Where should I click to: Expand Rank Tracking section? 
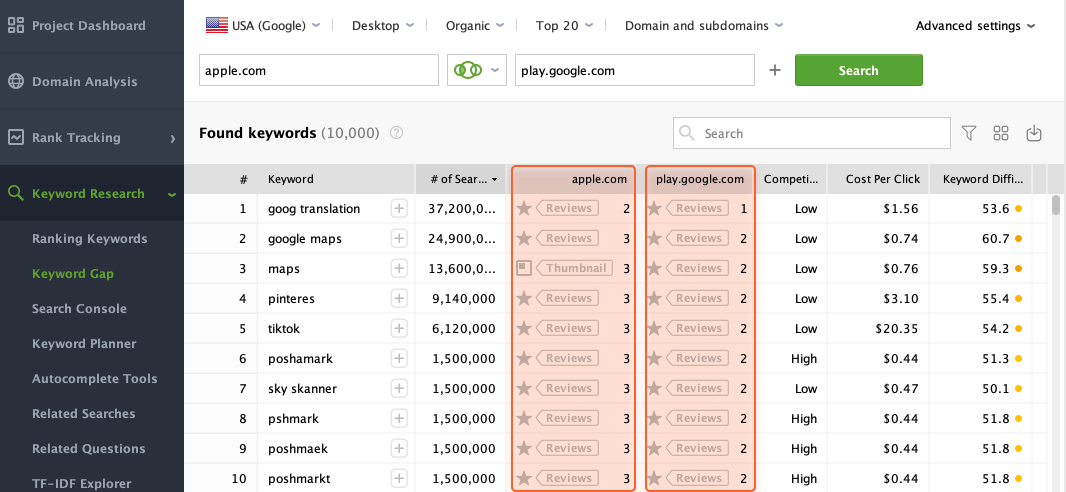coord(92,137)
